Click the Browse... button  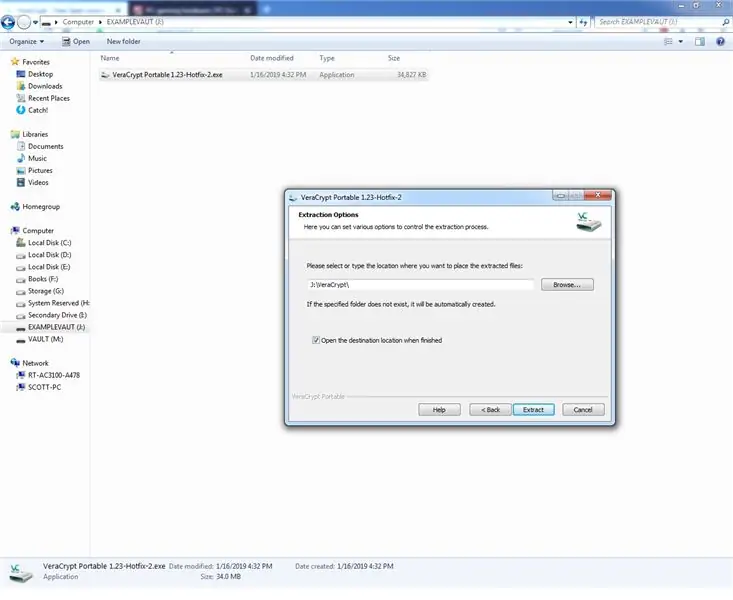[567, 284]
